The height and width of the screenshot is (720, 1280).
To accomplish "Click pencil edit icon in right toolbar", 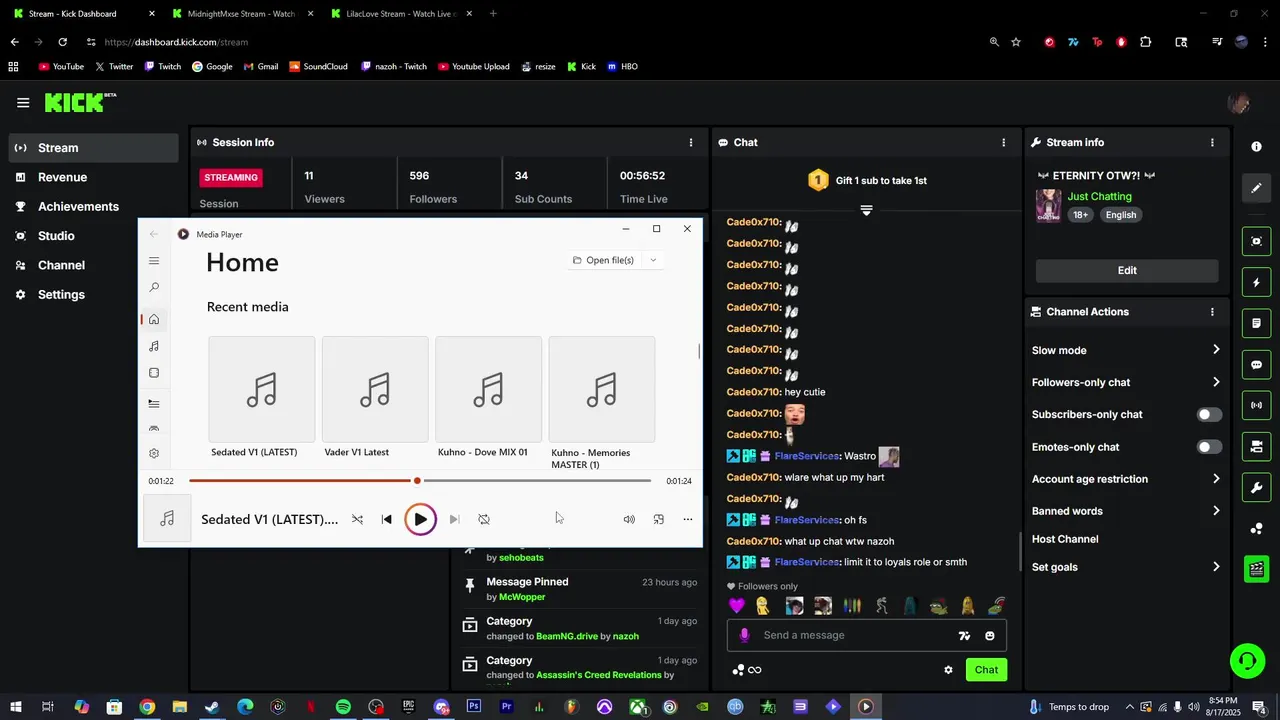I will coord(1256,188).
